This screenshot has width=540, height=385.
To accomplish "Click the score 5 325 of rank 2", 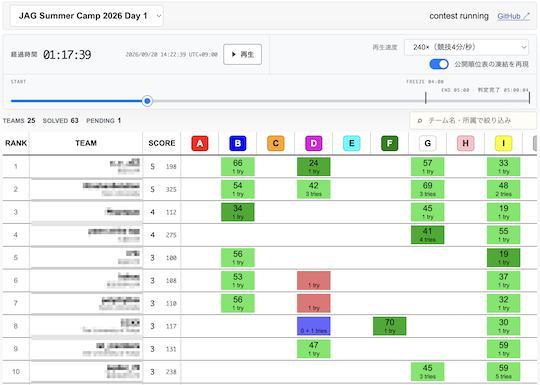I will pos(163,189).
